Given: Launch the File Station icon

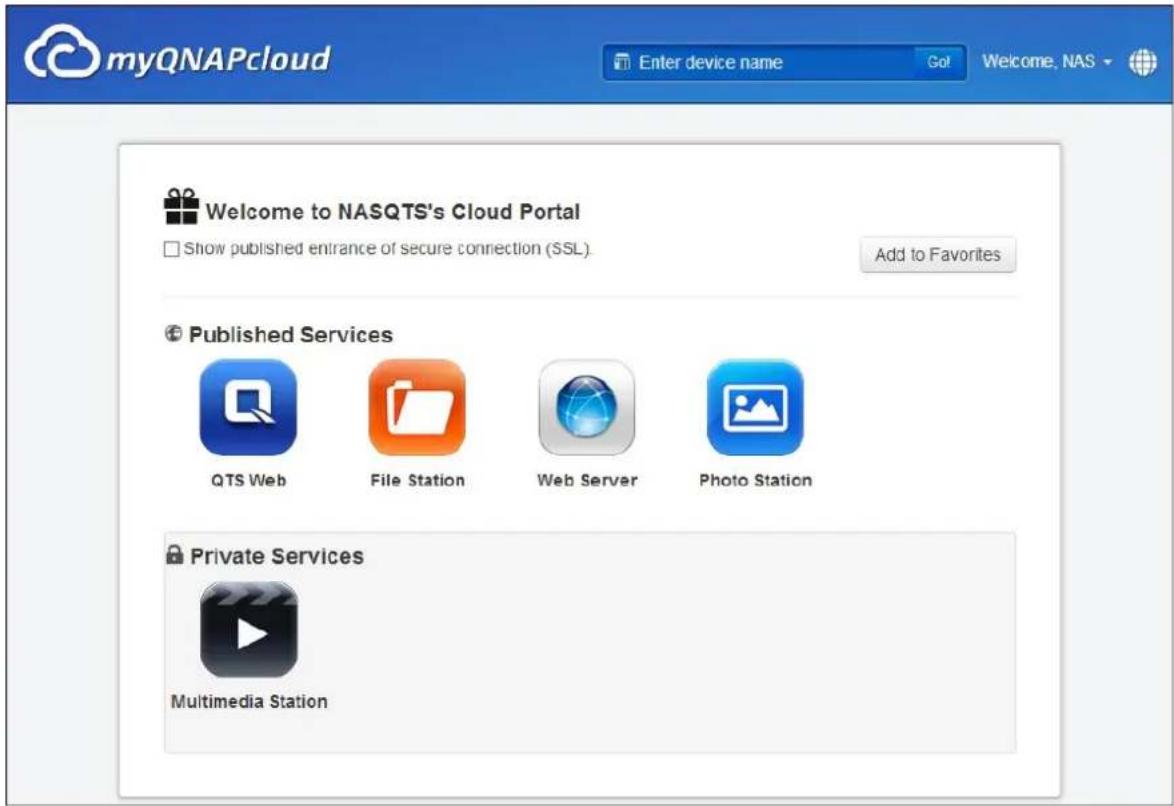Looking at the screenshot, I should pyautogui.click(x=417, y=407).
